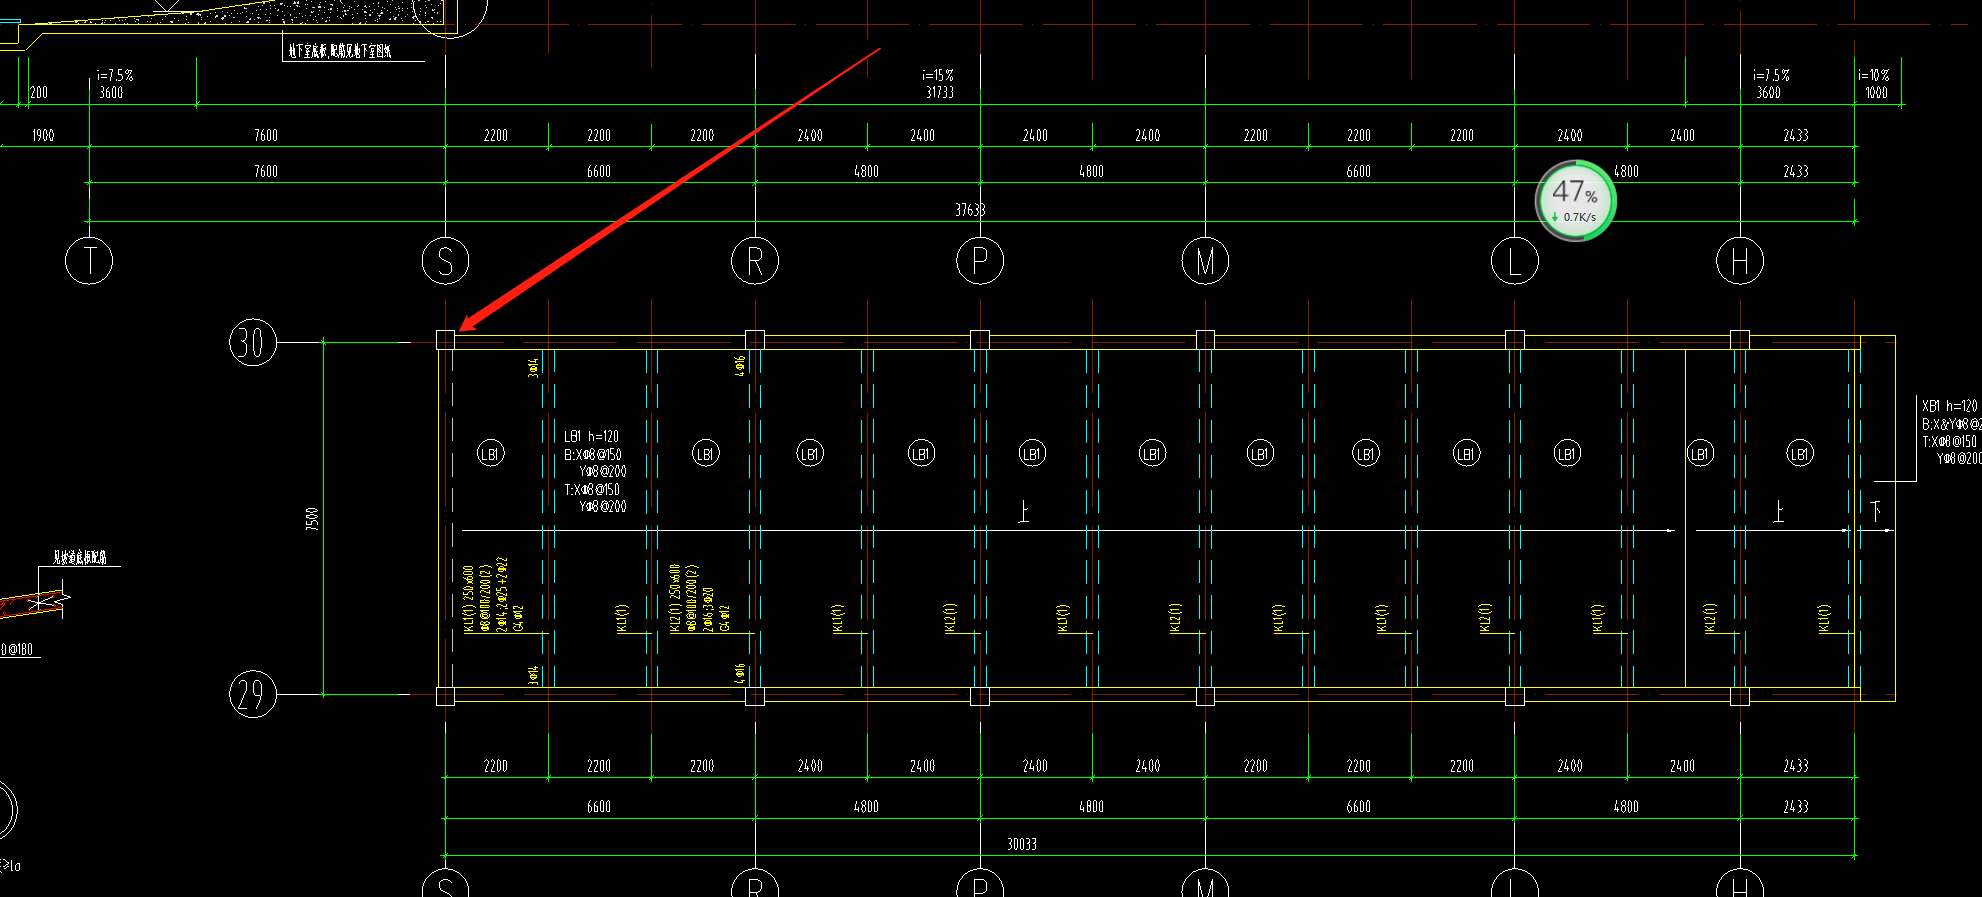This screenshot has height=897, width=1982.
Task: Select top grid axis bubble S
Action: [445, 261]
